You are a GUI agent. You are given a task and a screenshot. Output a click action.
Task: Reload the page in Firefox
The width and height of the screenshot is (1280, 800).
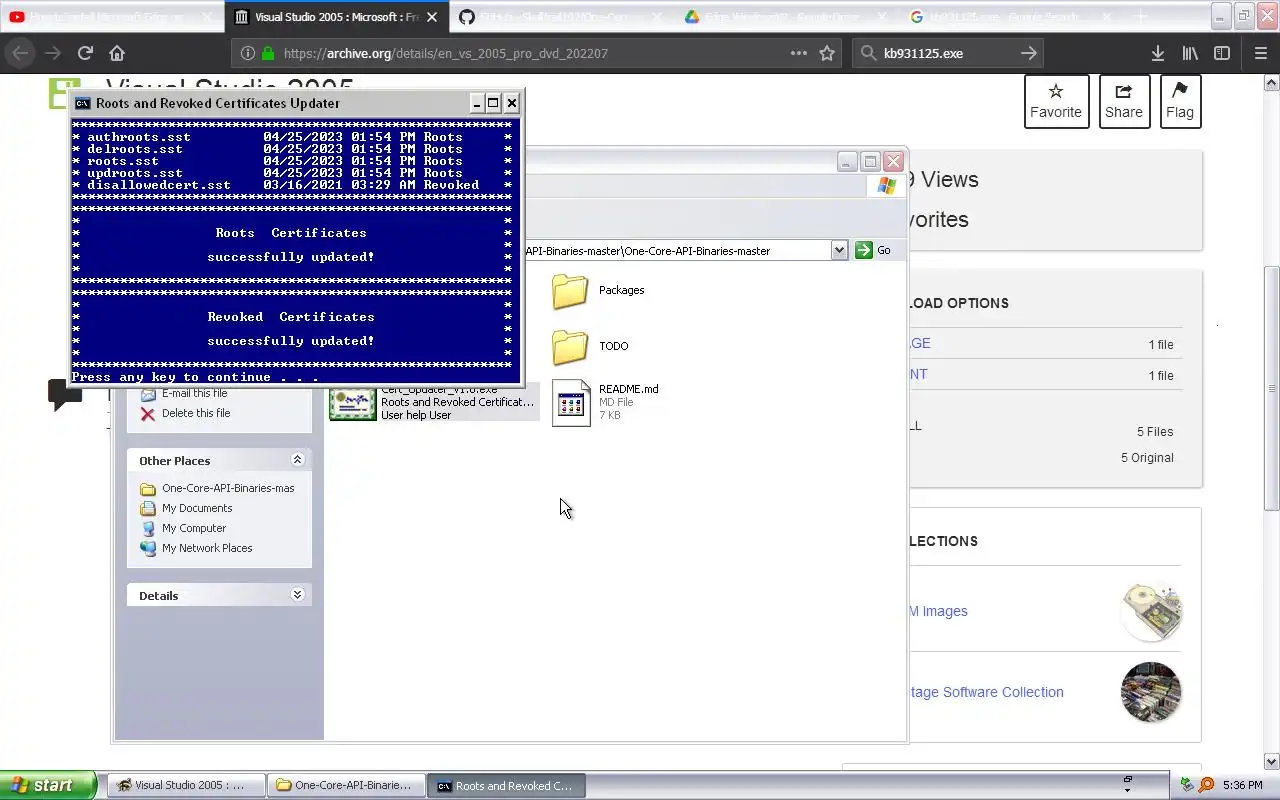(85, 53)
